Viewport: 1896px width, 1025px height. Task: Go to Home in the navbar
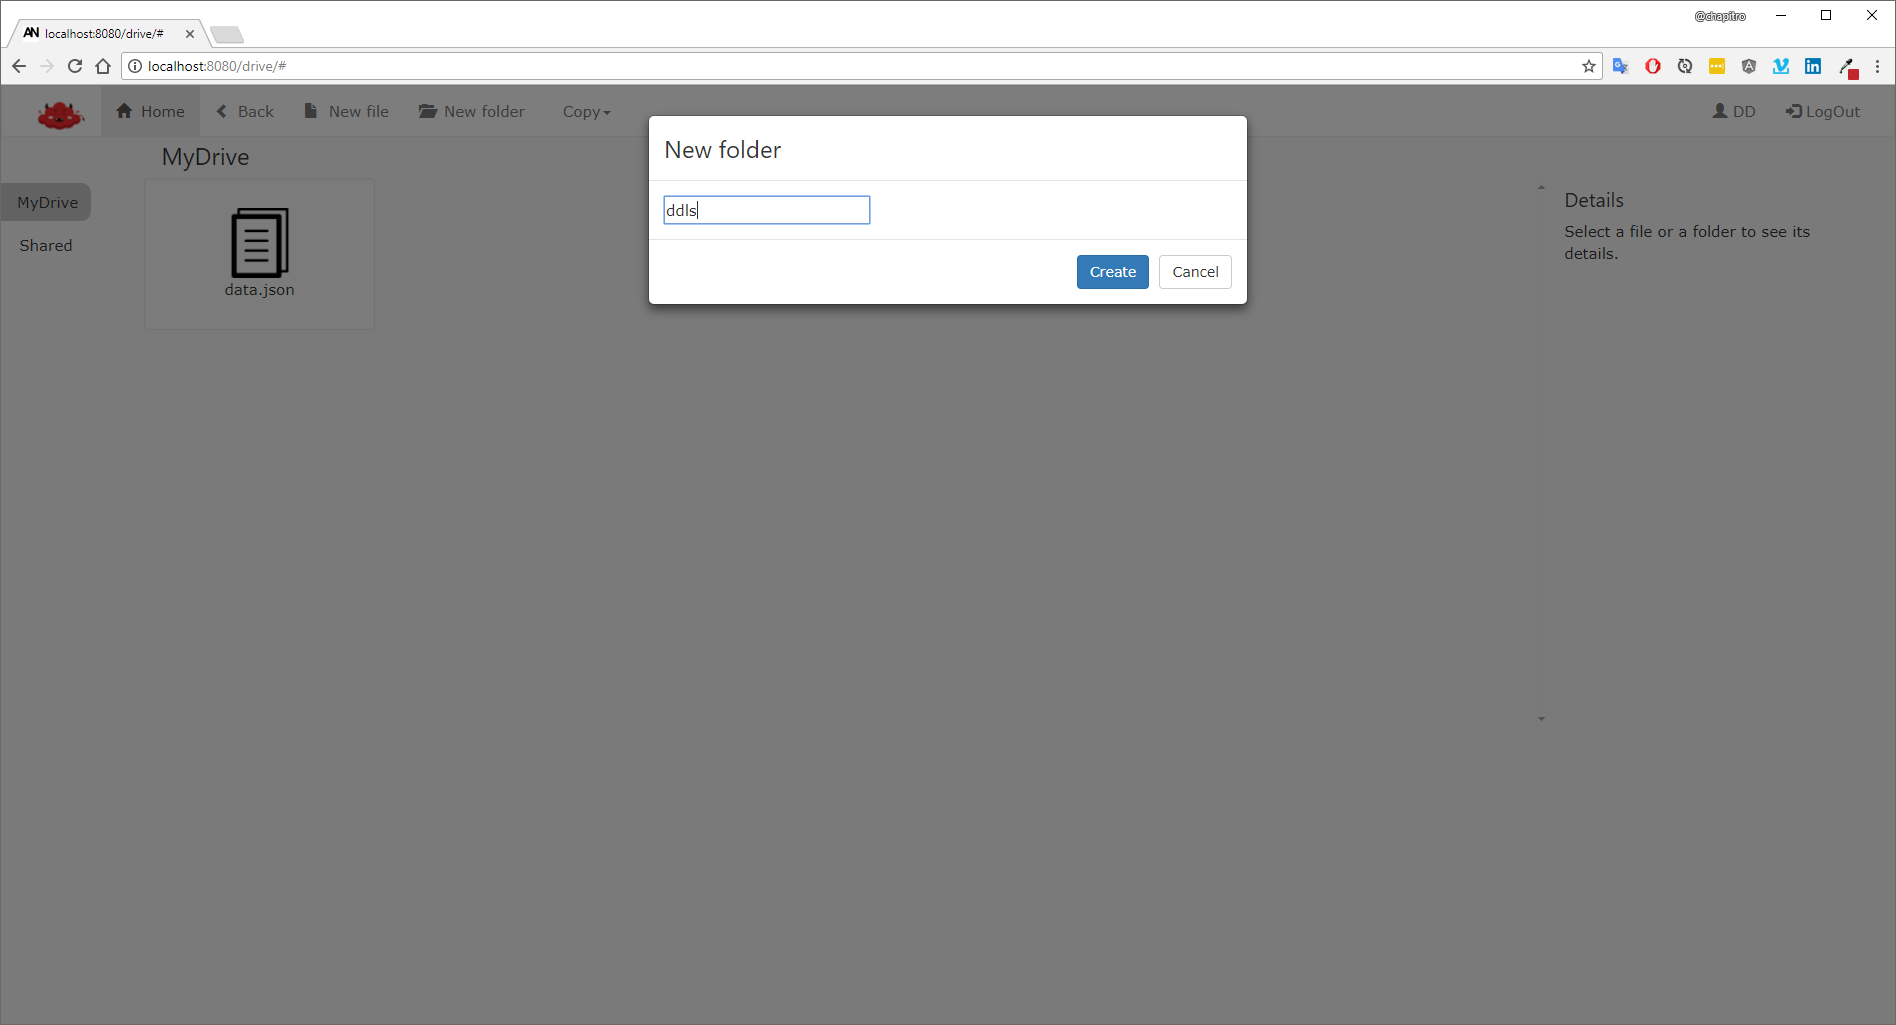(x=151, y=111)
